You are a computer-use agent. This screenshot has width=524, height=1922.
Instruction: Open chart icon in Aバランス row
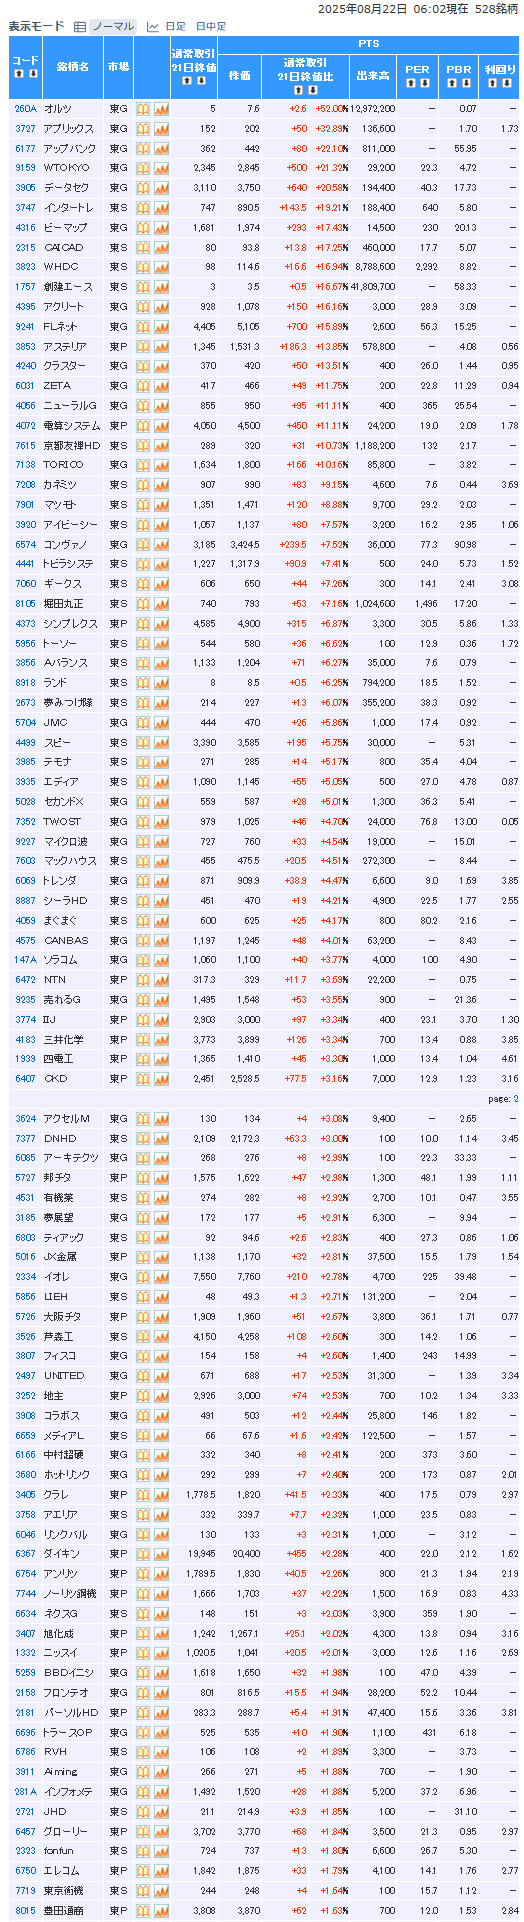click(161, 663)
